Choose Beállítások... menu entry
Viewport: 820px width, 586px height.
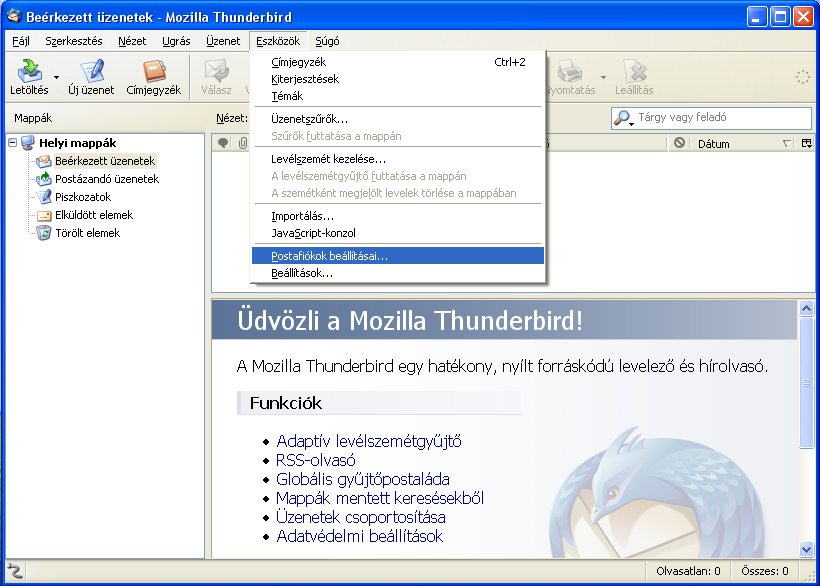point(398,273)
